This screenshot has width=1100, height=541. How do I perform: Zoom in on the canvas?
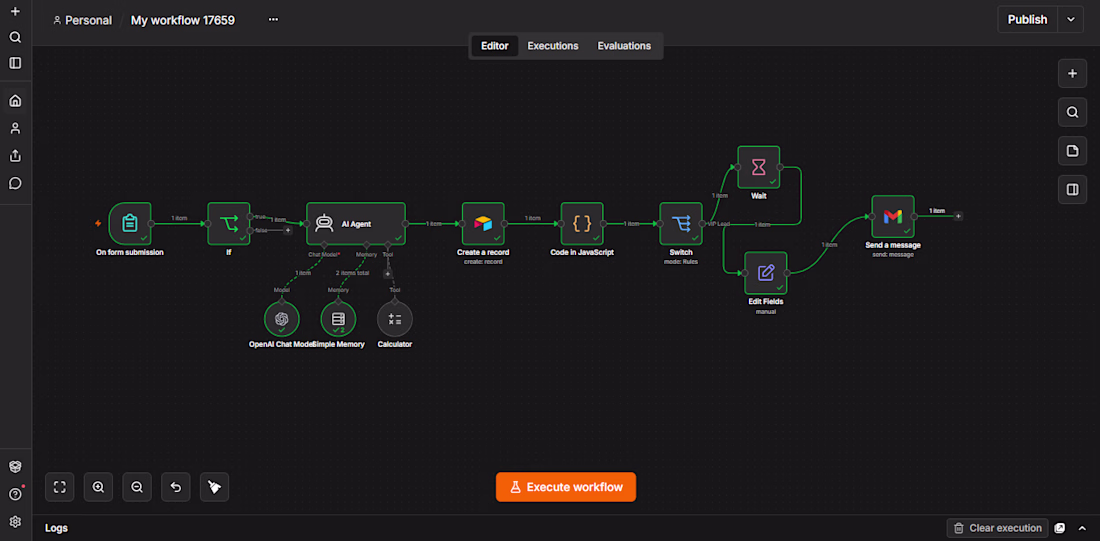98,487
